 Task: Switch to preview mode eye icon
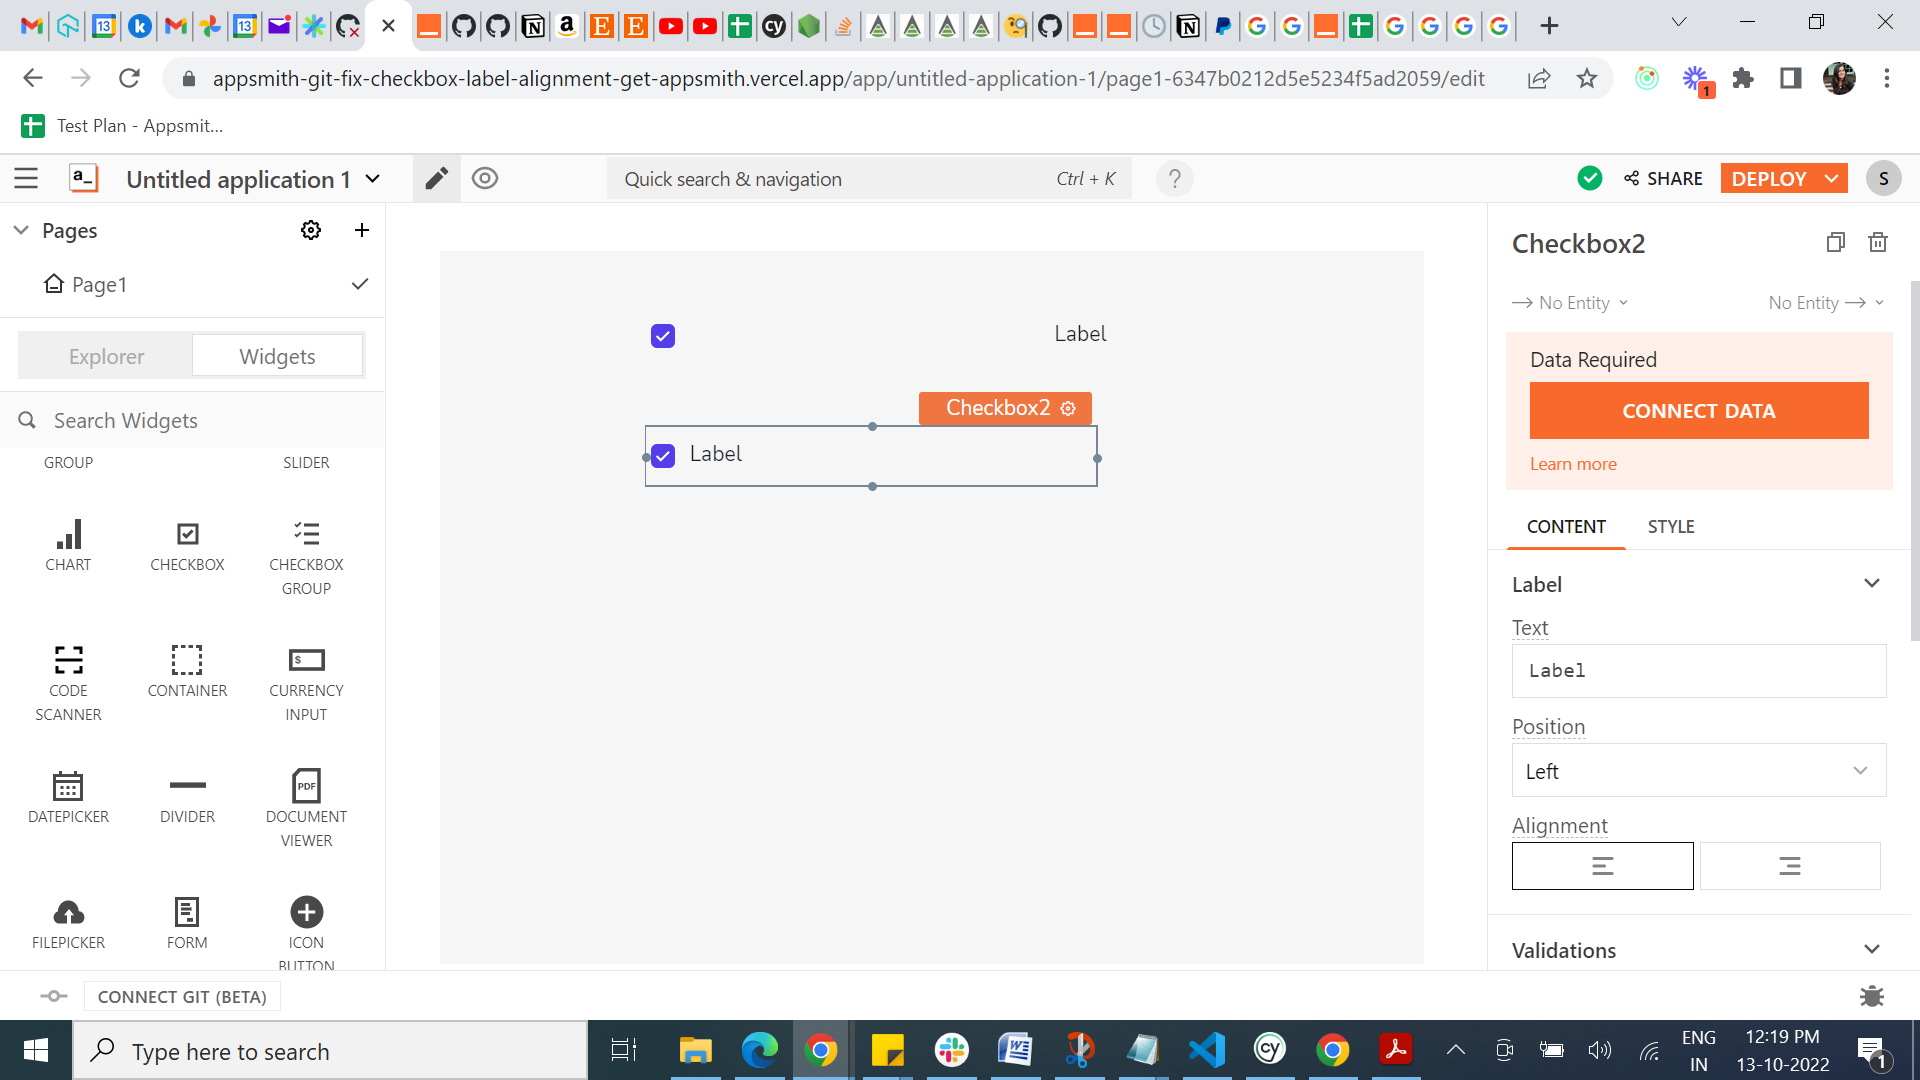485,179
